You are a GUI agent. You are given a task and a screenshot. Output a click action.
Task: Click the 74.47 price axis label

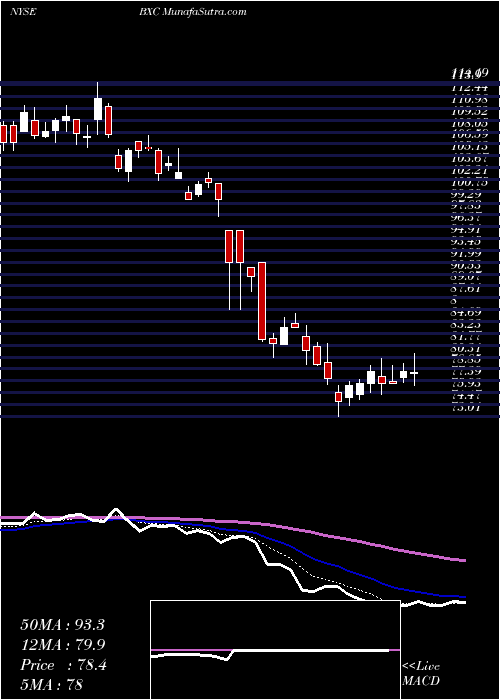tap(468, 396)
